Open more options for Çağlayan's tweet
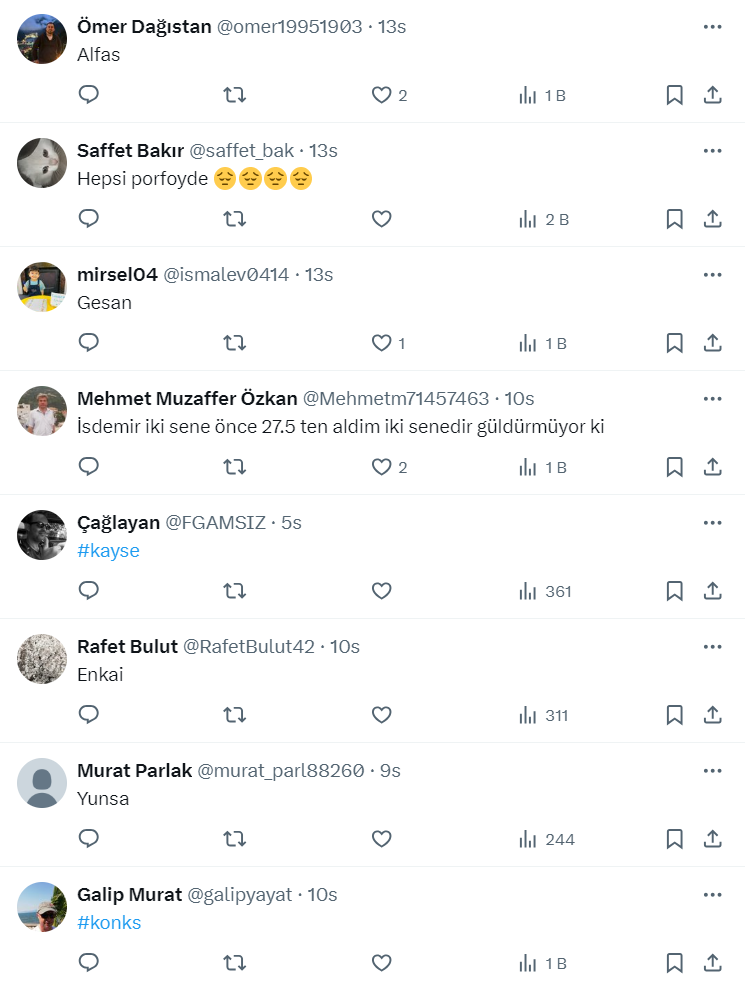The width and height of the screenshot is (745, 988). coord(712,522)
